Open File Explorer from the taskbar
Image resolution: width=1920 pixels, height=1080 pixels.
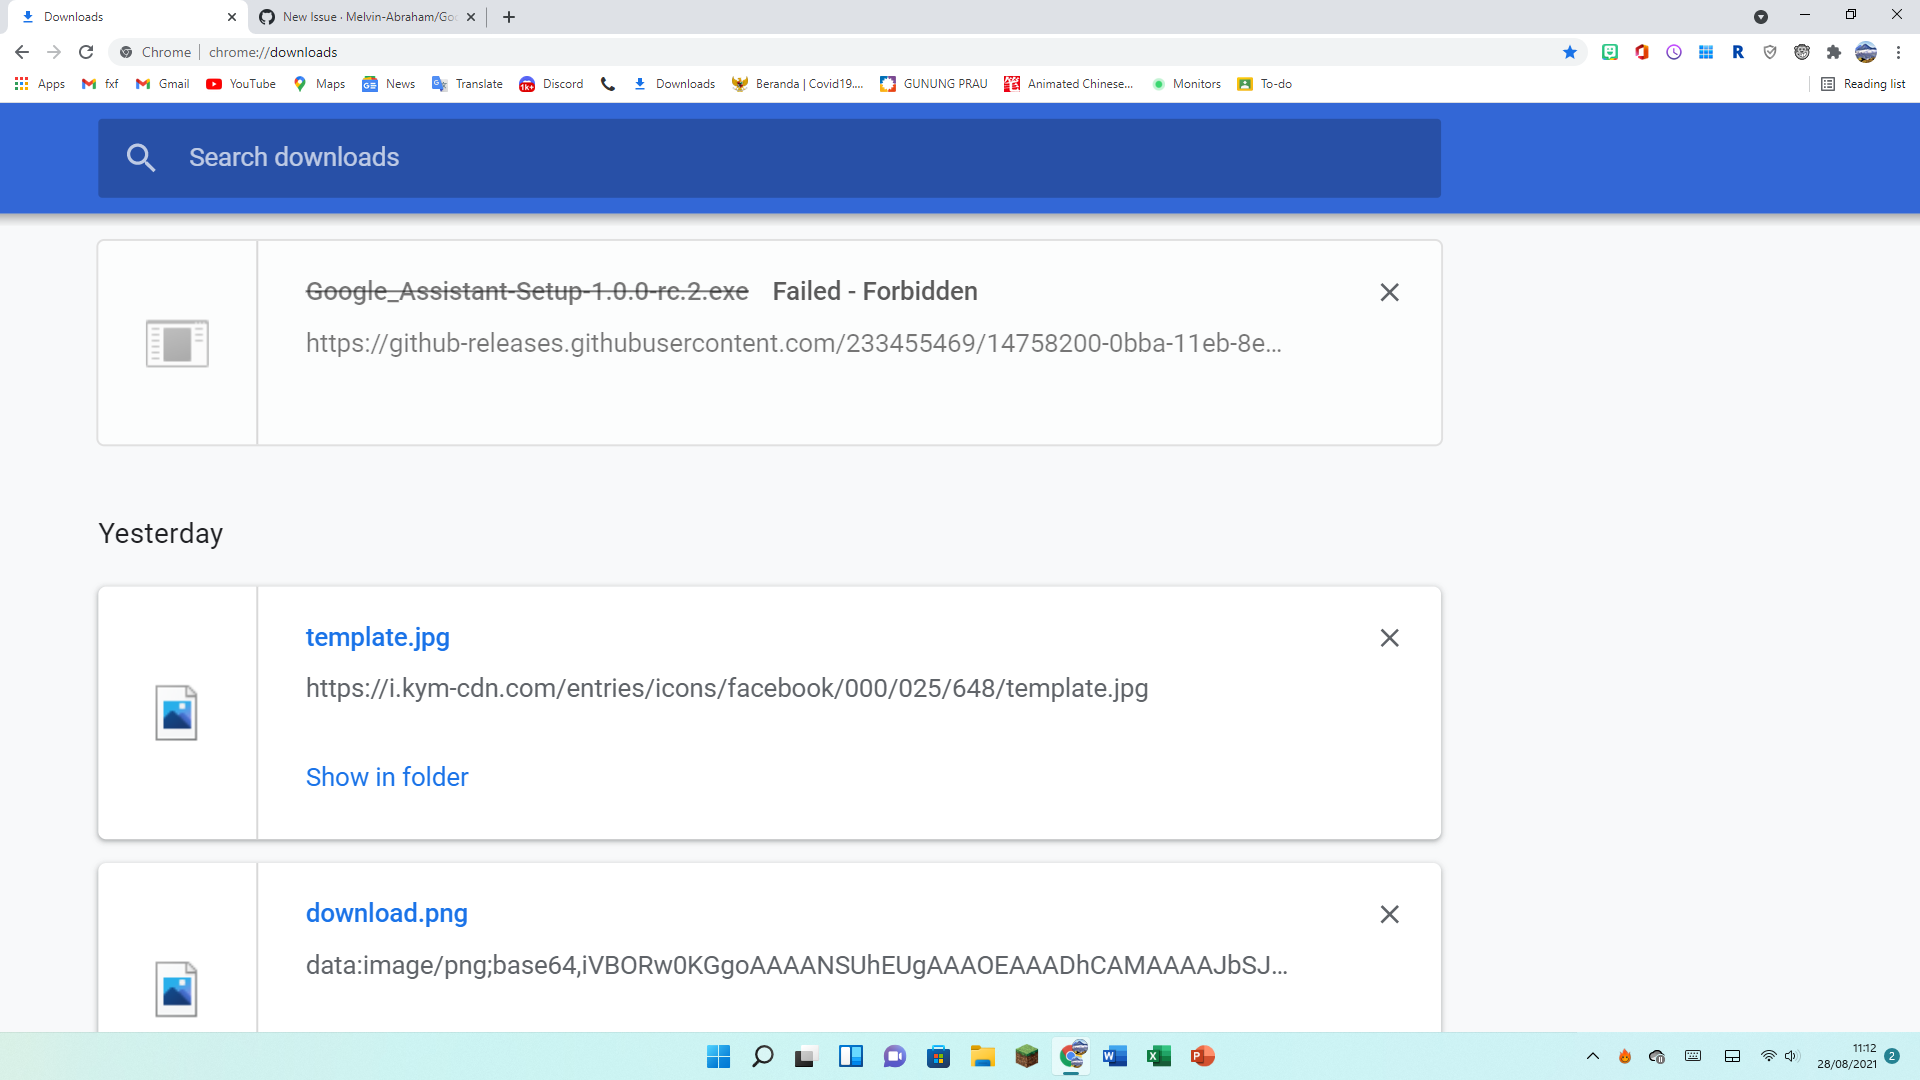click(982, 1056)
